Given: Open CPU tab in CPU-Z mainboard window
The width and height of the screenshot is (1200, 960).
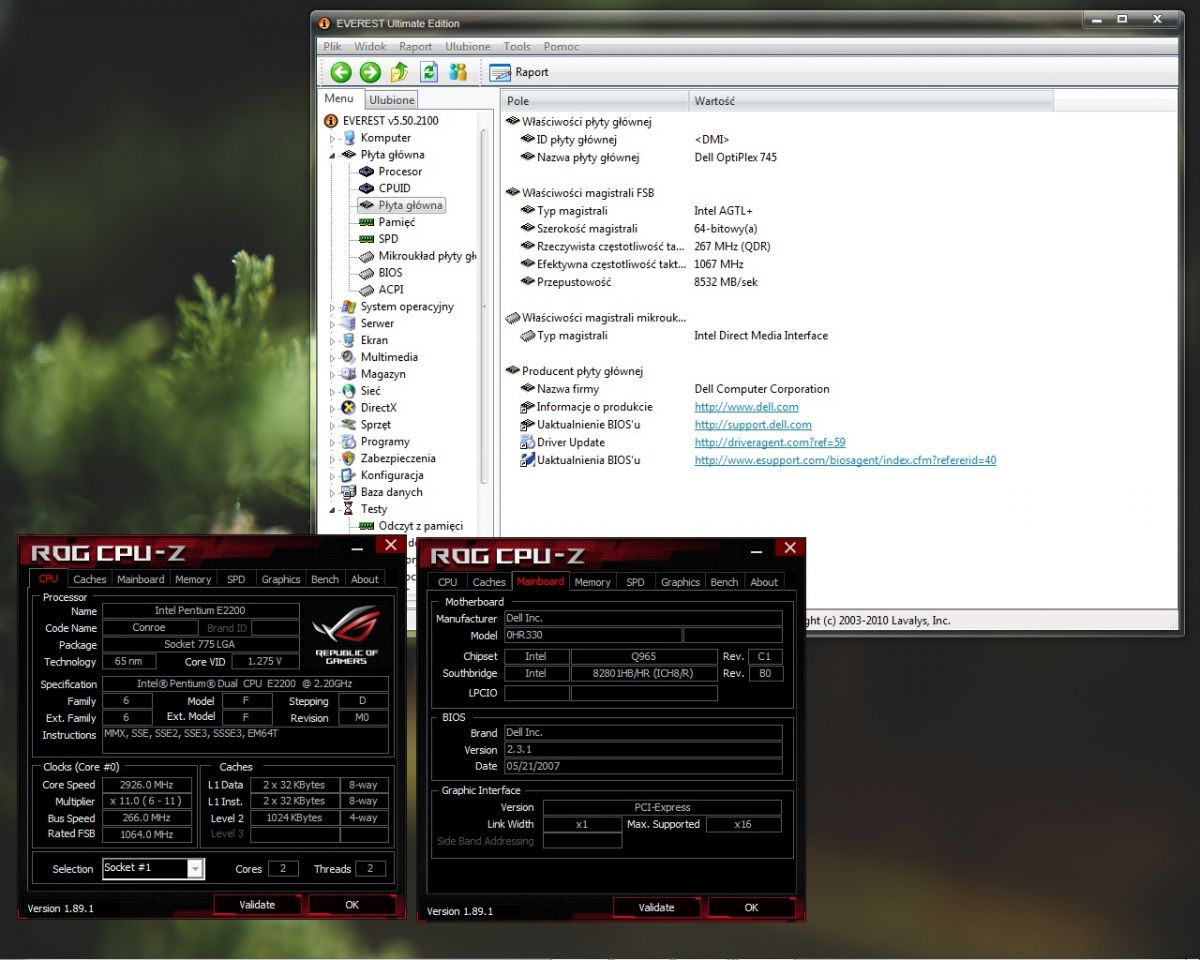Looking at the screenshot, I should pos(448,582).
